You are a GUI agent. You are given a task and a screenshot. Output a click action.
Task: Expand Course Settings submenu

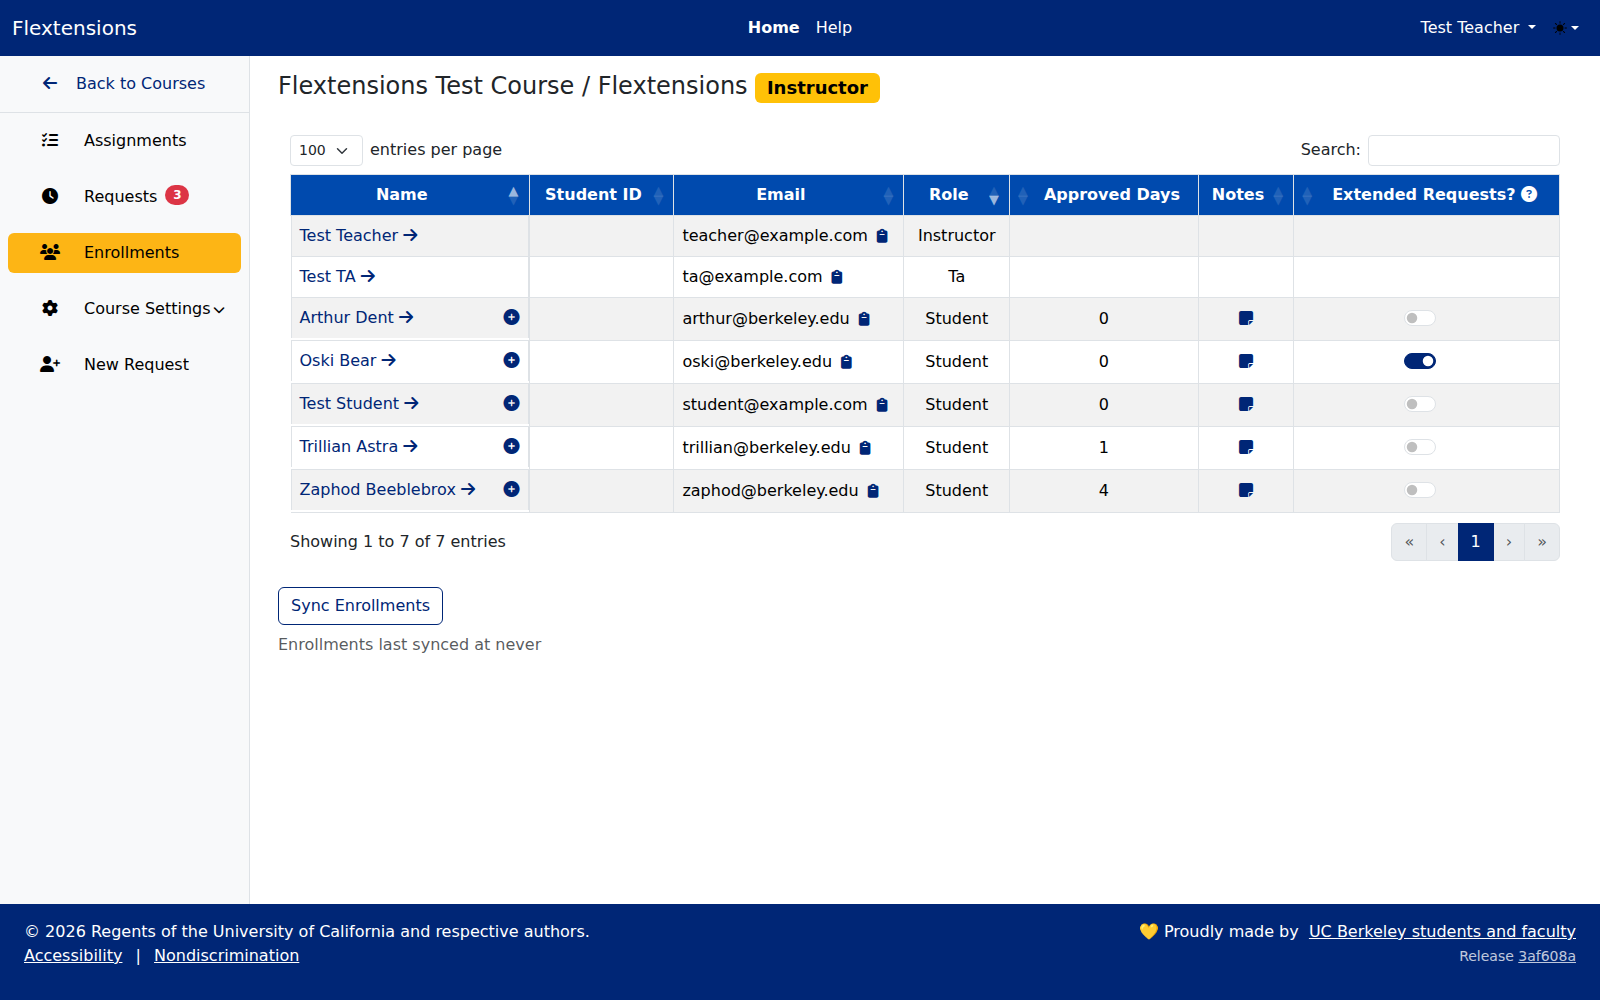tap(154, 308)
